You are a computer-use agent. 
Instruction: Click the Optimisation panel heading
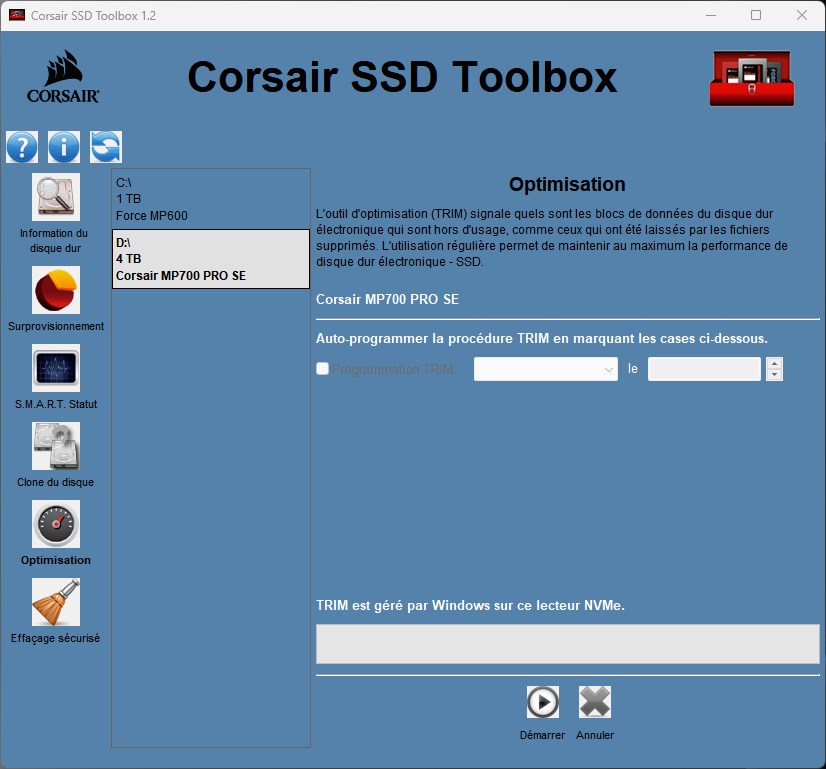point(567,184)
